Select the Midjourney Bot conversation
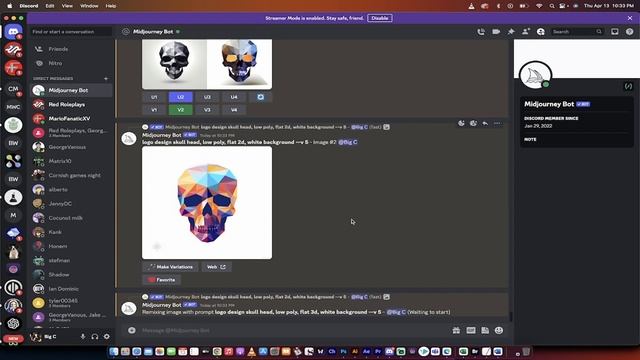 tap(71, 90)
